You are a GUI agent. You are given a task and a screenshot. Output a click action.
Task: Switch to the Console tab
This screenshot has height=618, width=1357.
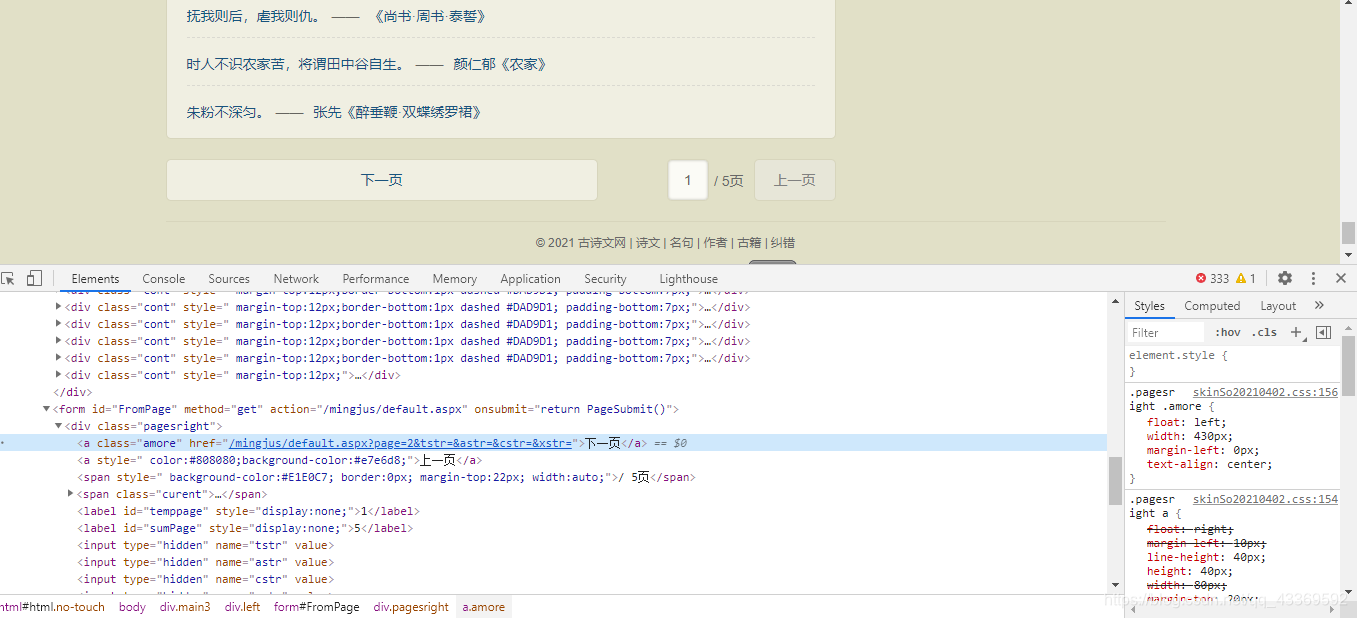point(164,279)
